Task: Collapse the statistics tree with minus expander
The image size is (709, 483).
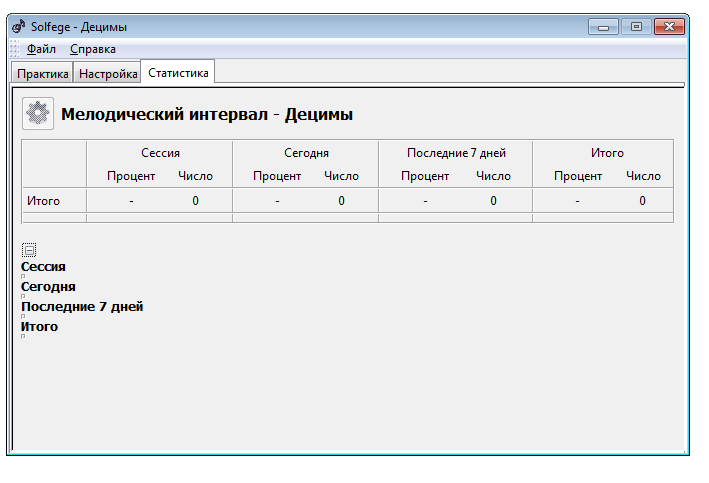Action: point(29,250)
